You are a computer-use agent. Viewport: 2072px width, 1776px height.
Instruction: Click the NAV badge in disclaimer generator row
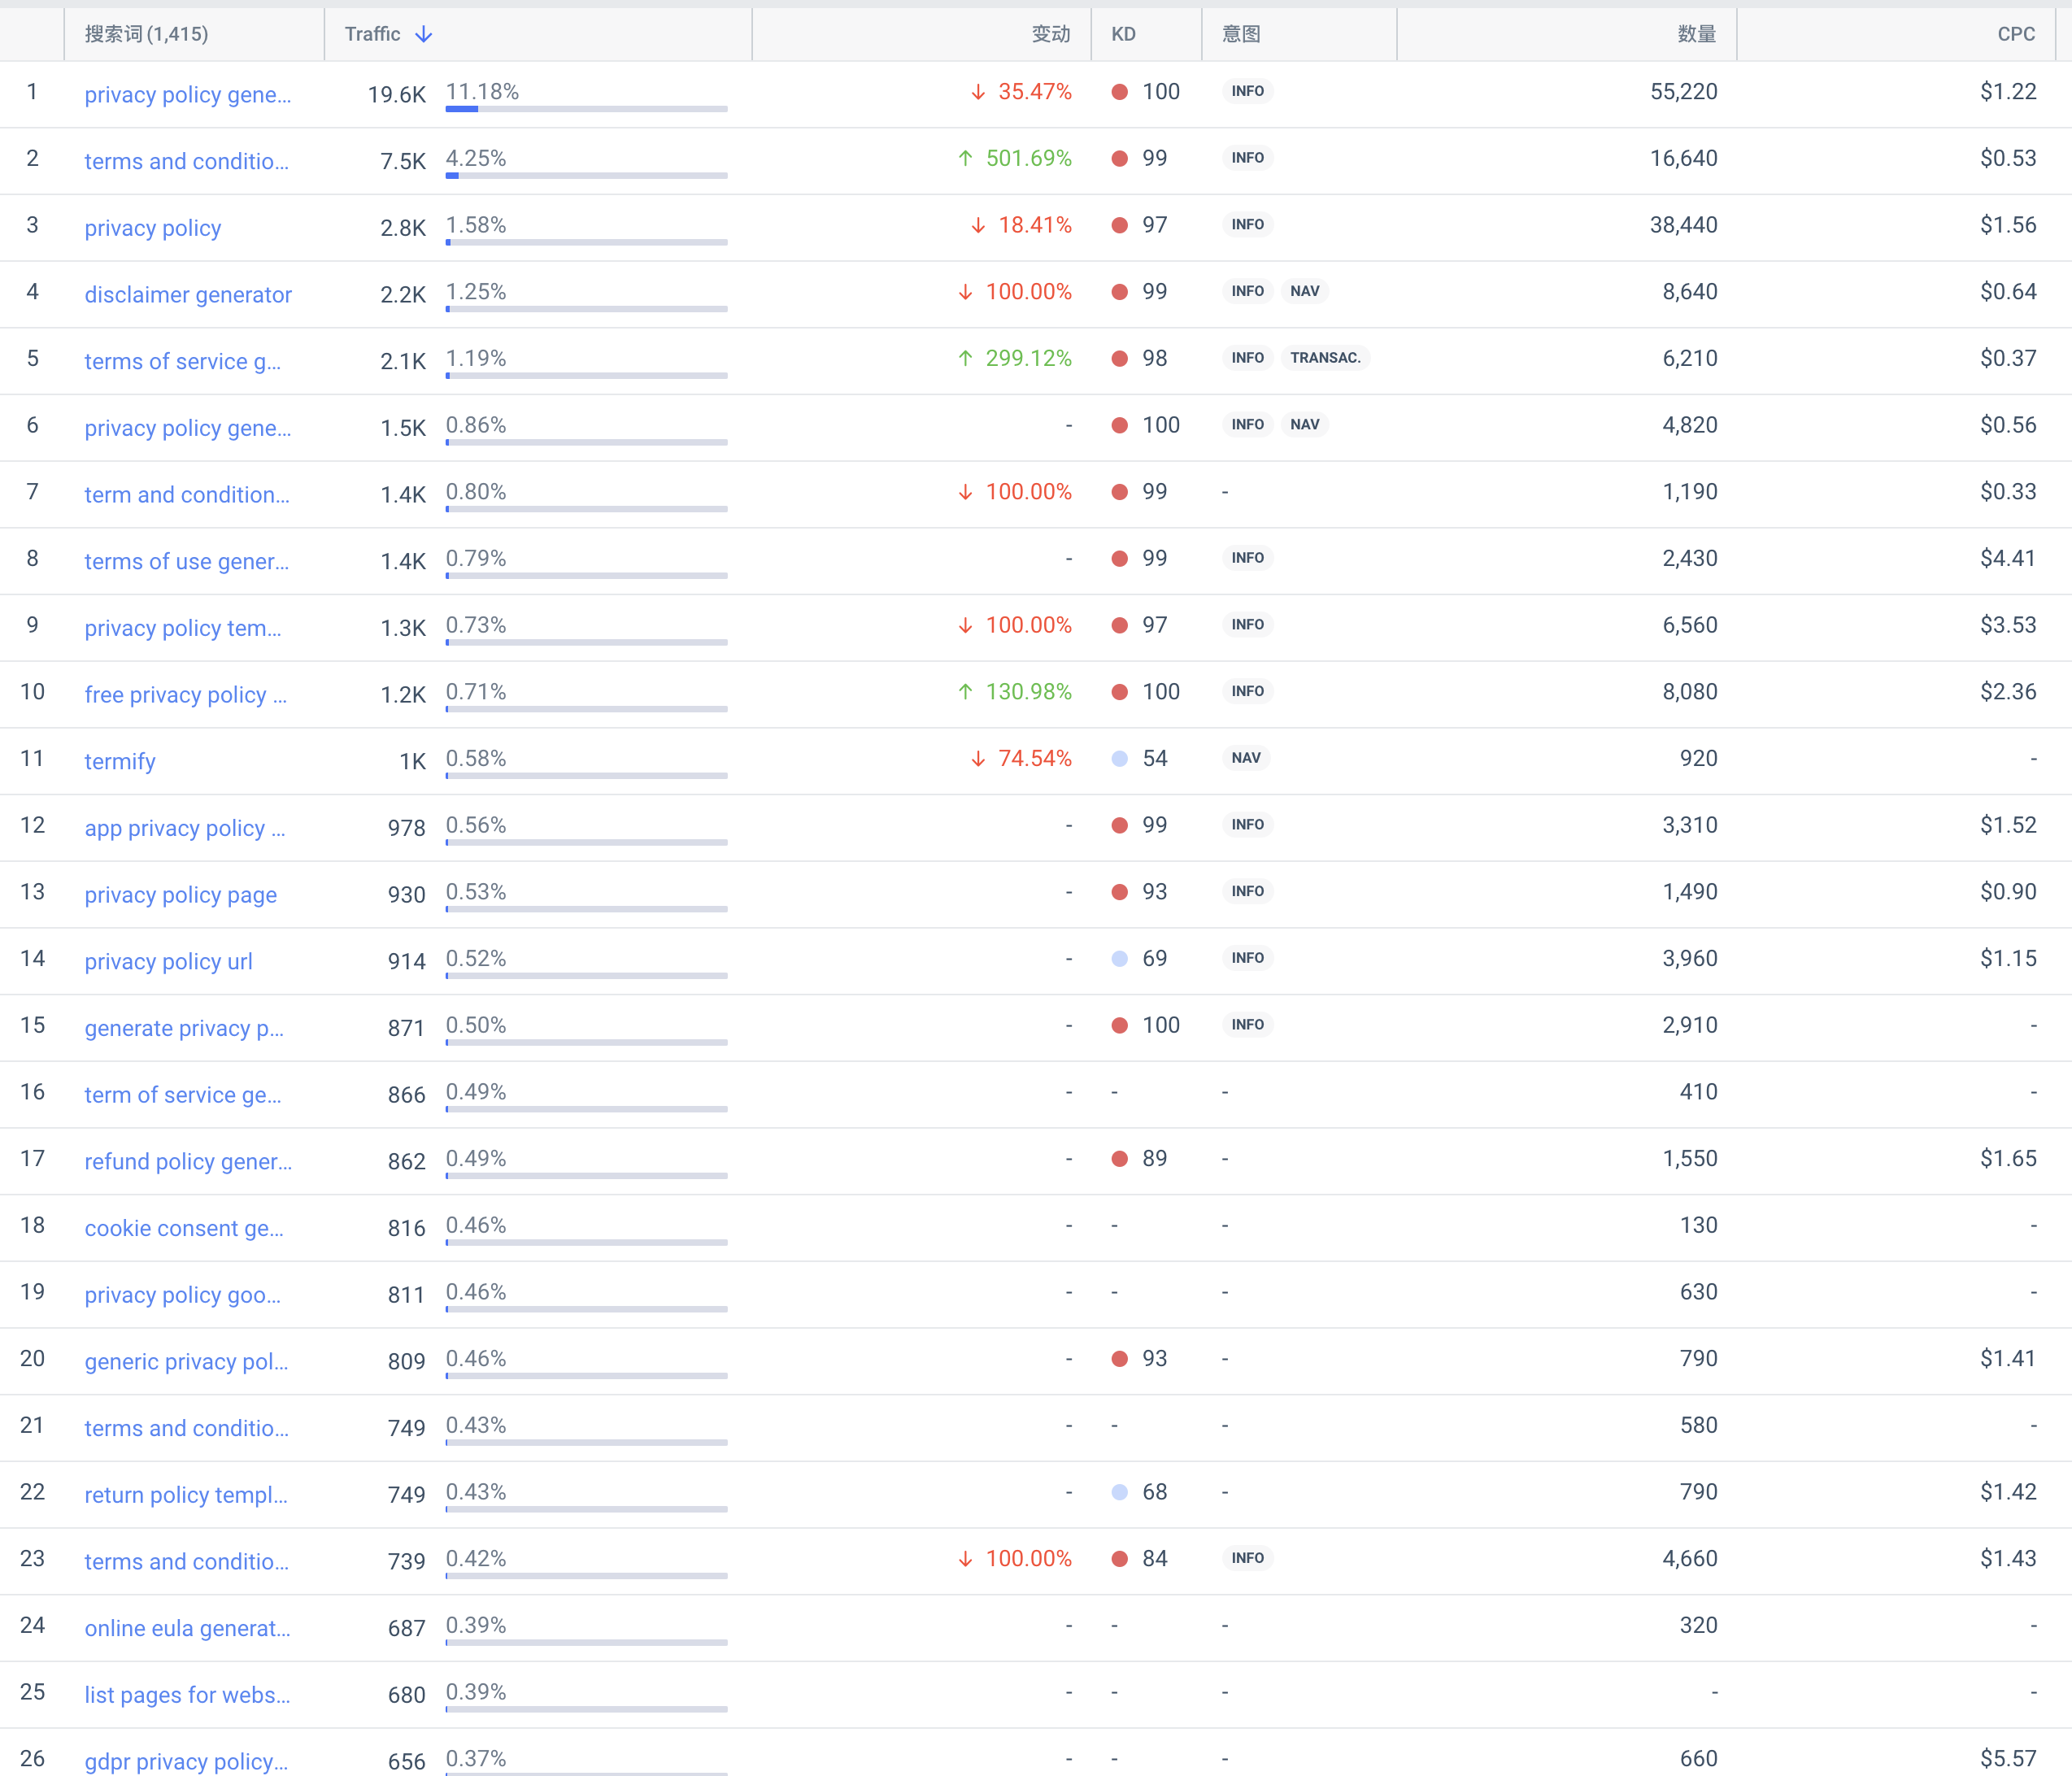click(x=1304, y=291)
